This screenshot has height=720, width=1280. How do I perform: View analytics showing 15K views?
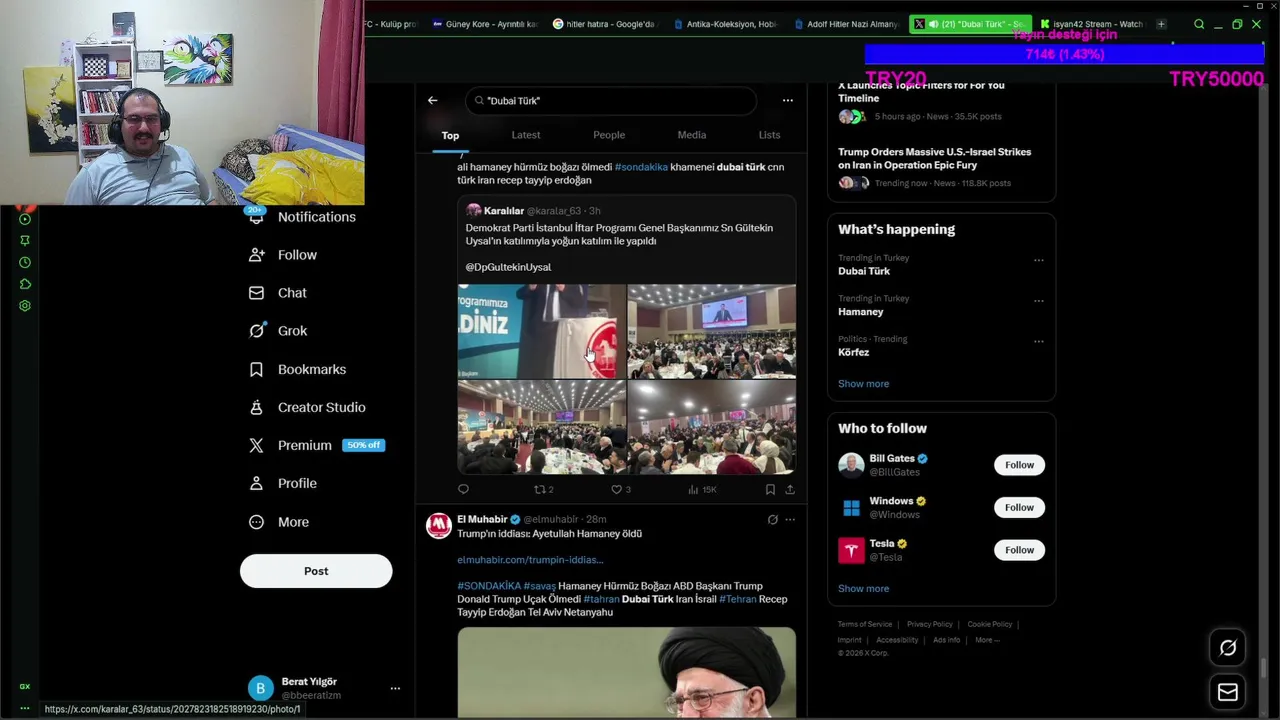point(702,489)
